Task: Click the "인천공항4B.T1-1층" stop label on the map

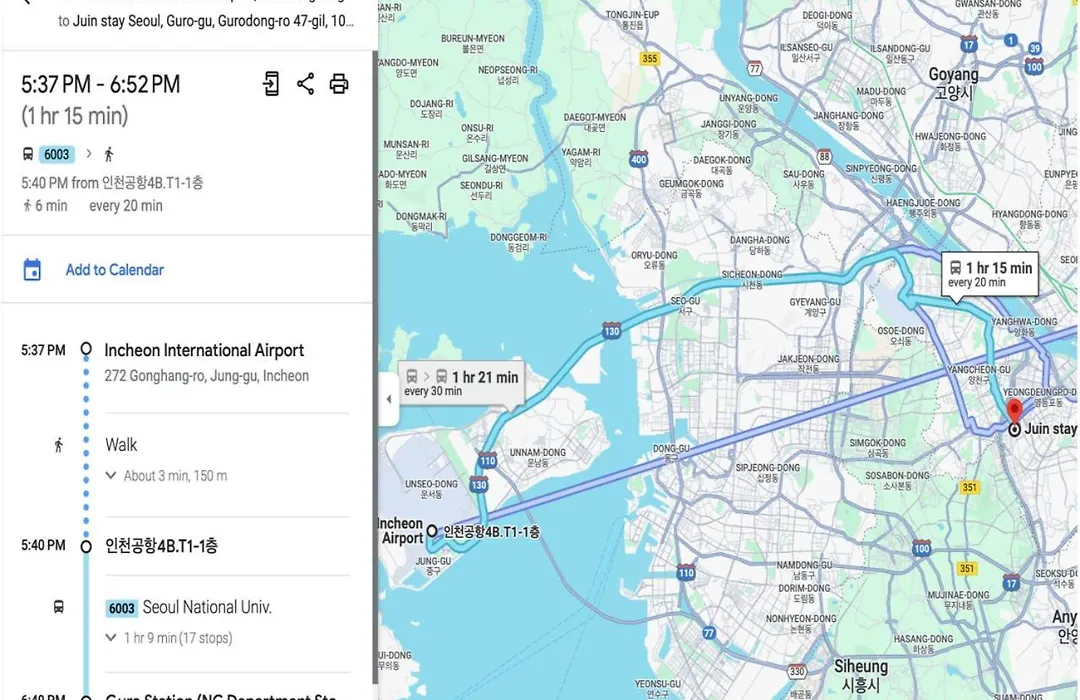Action: point(491,532)
